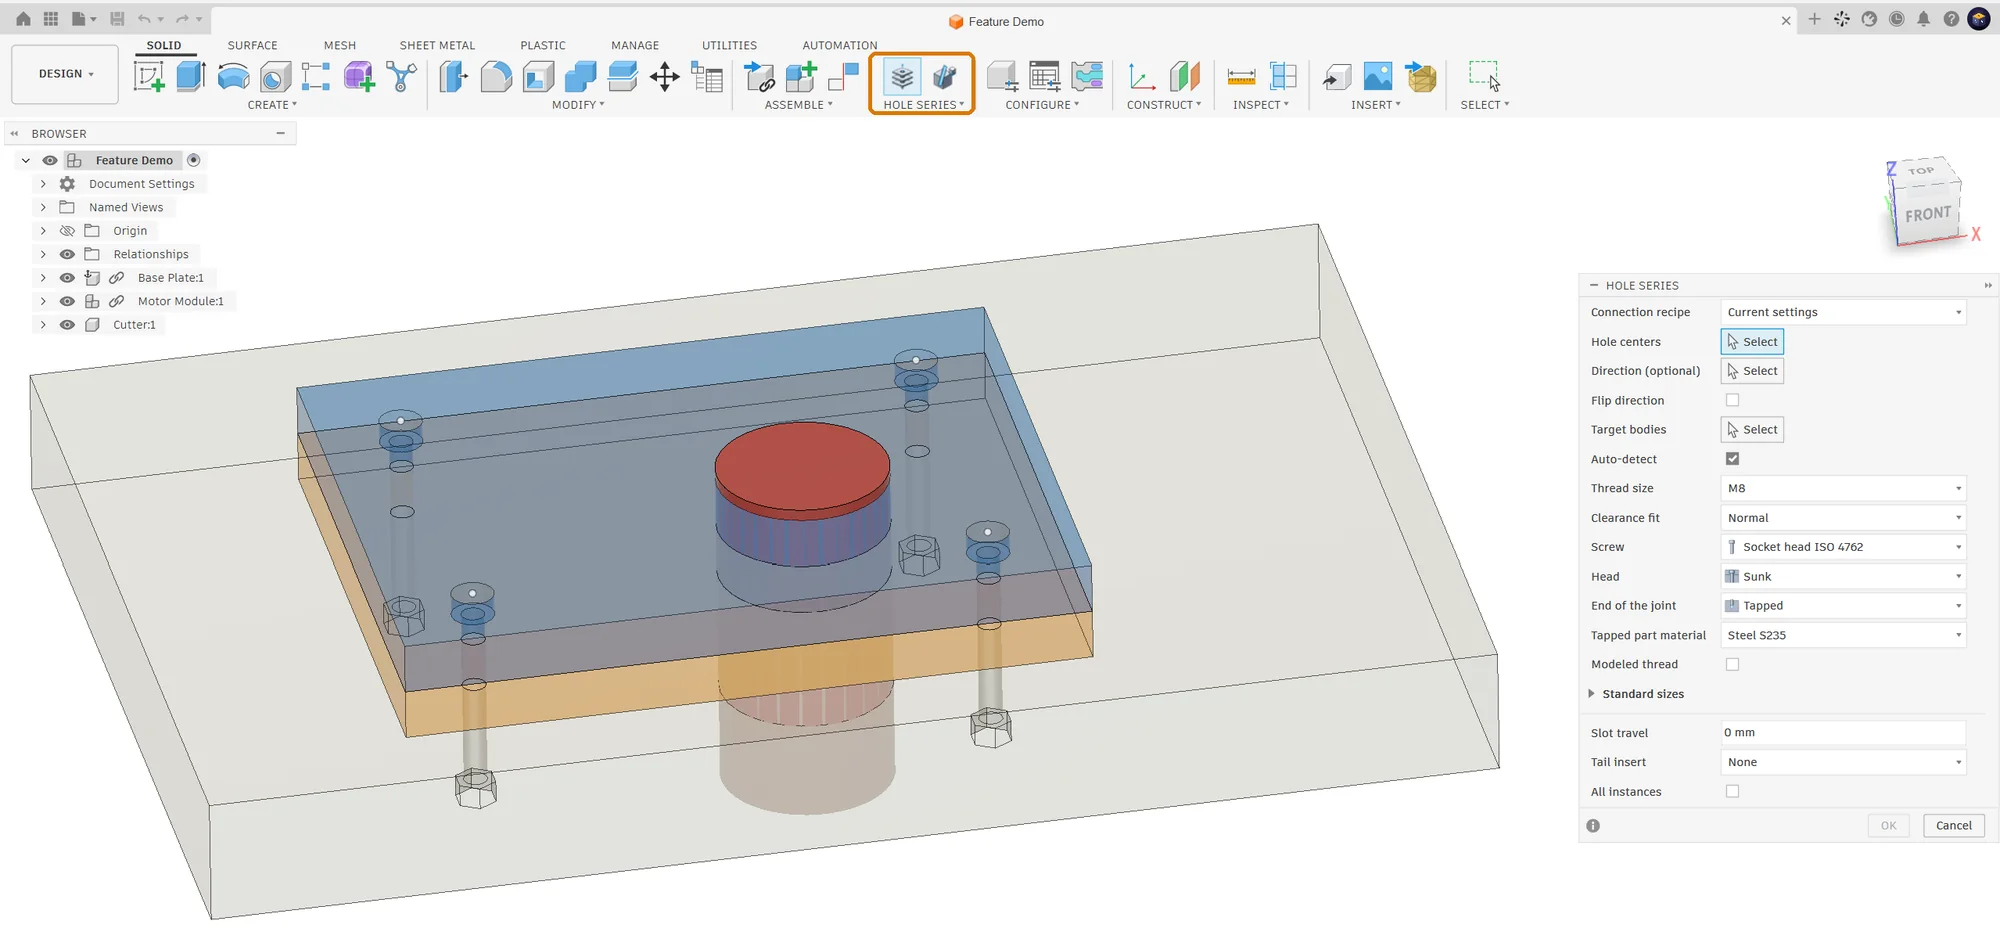Enable the Modeled thread checkbox
Viewport: 2000px width, 939px height.
[1732, 664]
